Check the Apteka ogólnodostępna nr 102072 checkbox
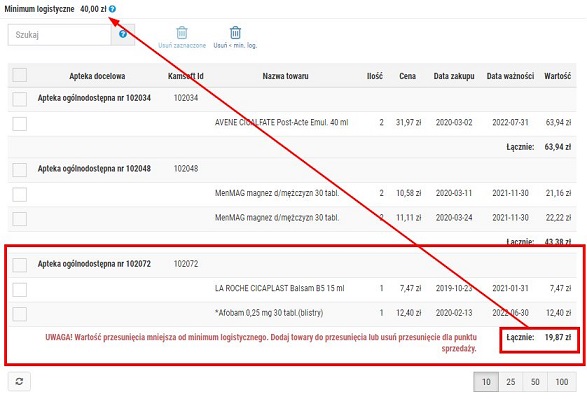This screenshot has height=399, width=587. click(x=19, y=265)
